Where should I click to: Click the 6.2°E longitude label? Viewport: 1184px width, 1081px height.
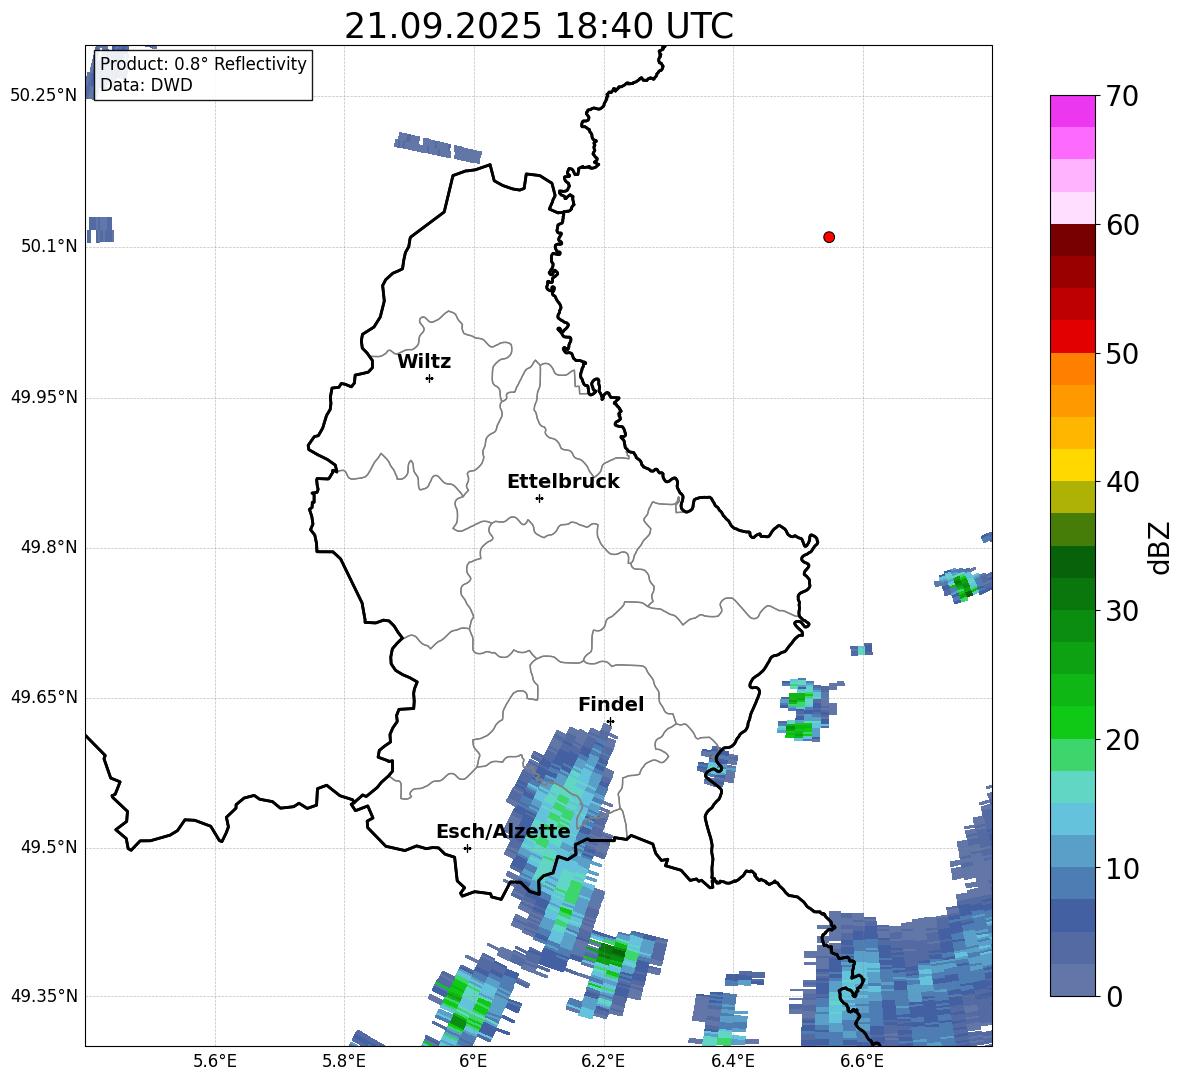[603, 1061]
